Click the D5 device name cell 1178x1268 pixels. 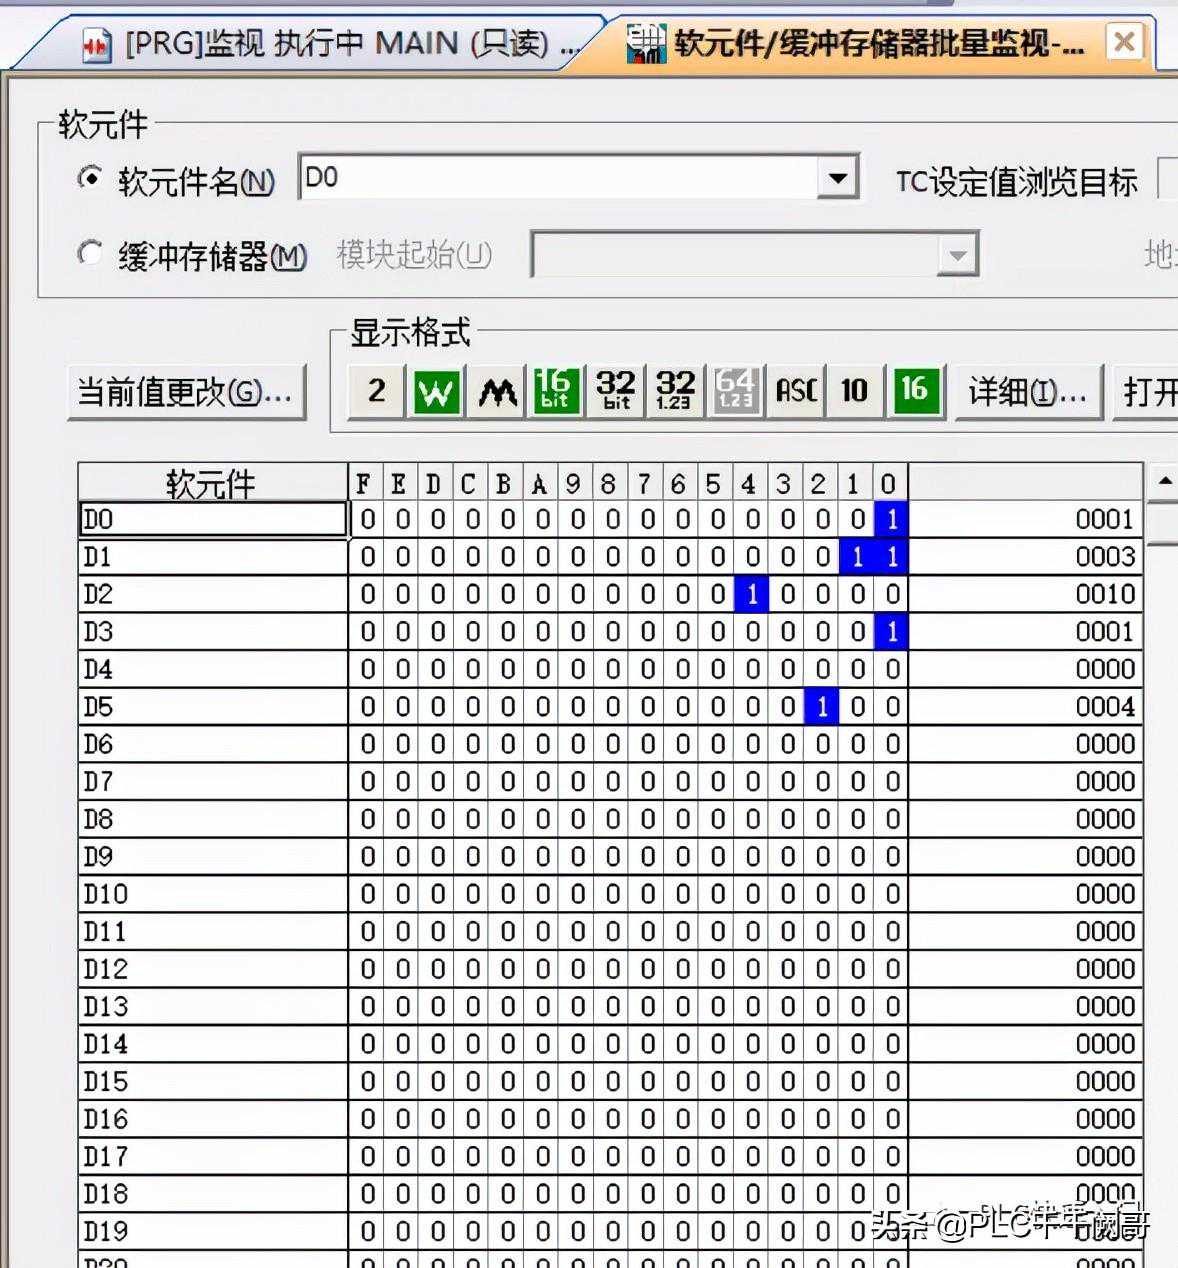coord(212,707)
